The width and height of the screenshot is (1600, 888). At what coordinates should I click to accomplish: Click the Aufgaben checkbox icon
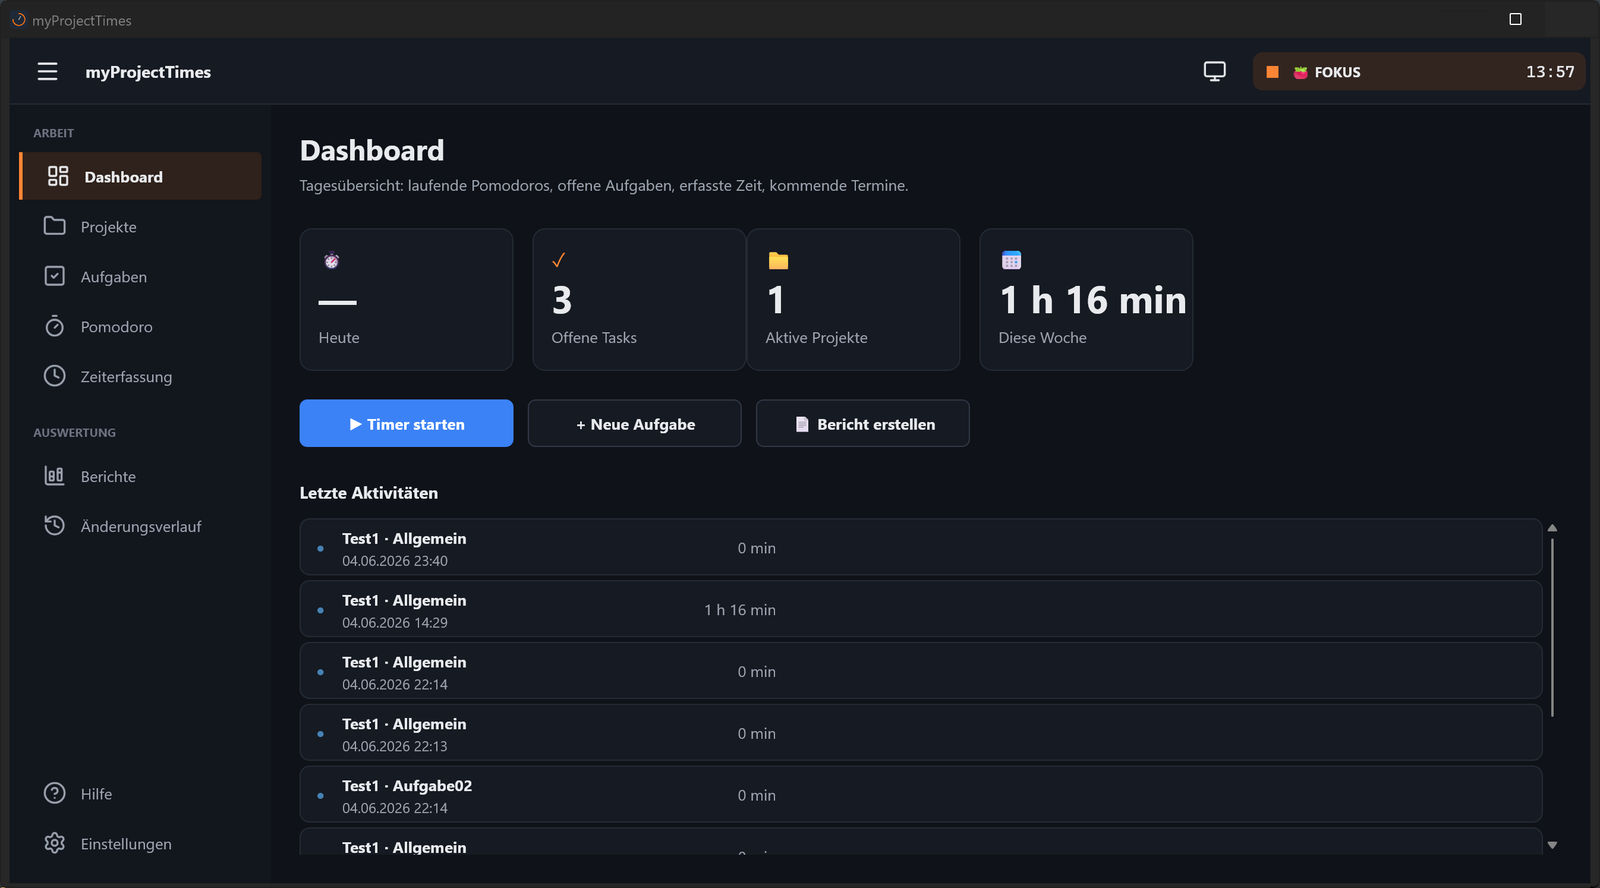coord(55,276)
